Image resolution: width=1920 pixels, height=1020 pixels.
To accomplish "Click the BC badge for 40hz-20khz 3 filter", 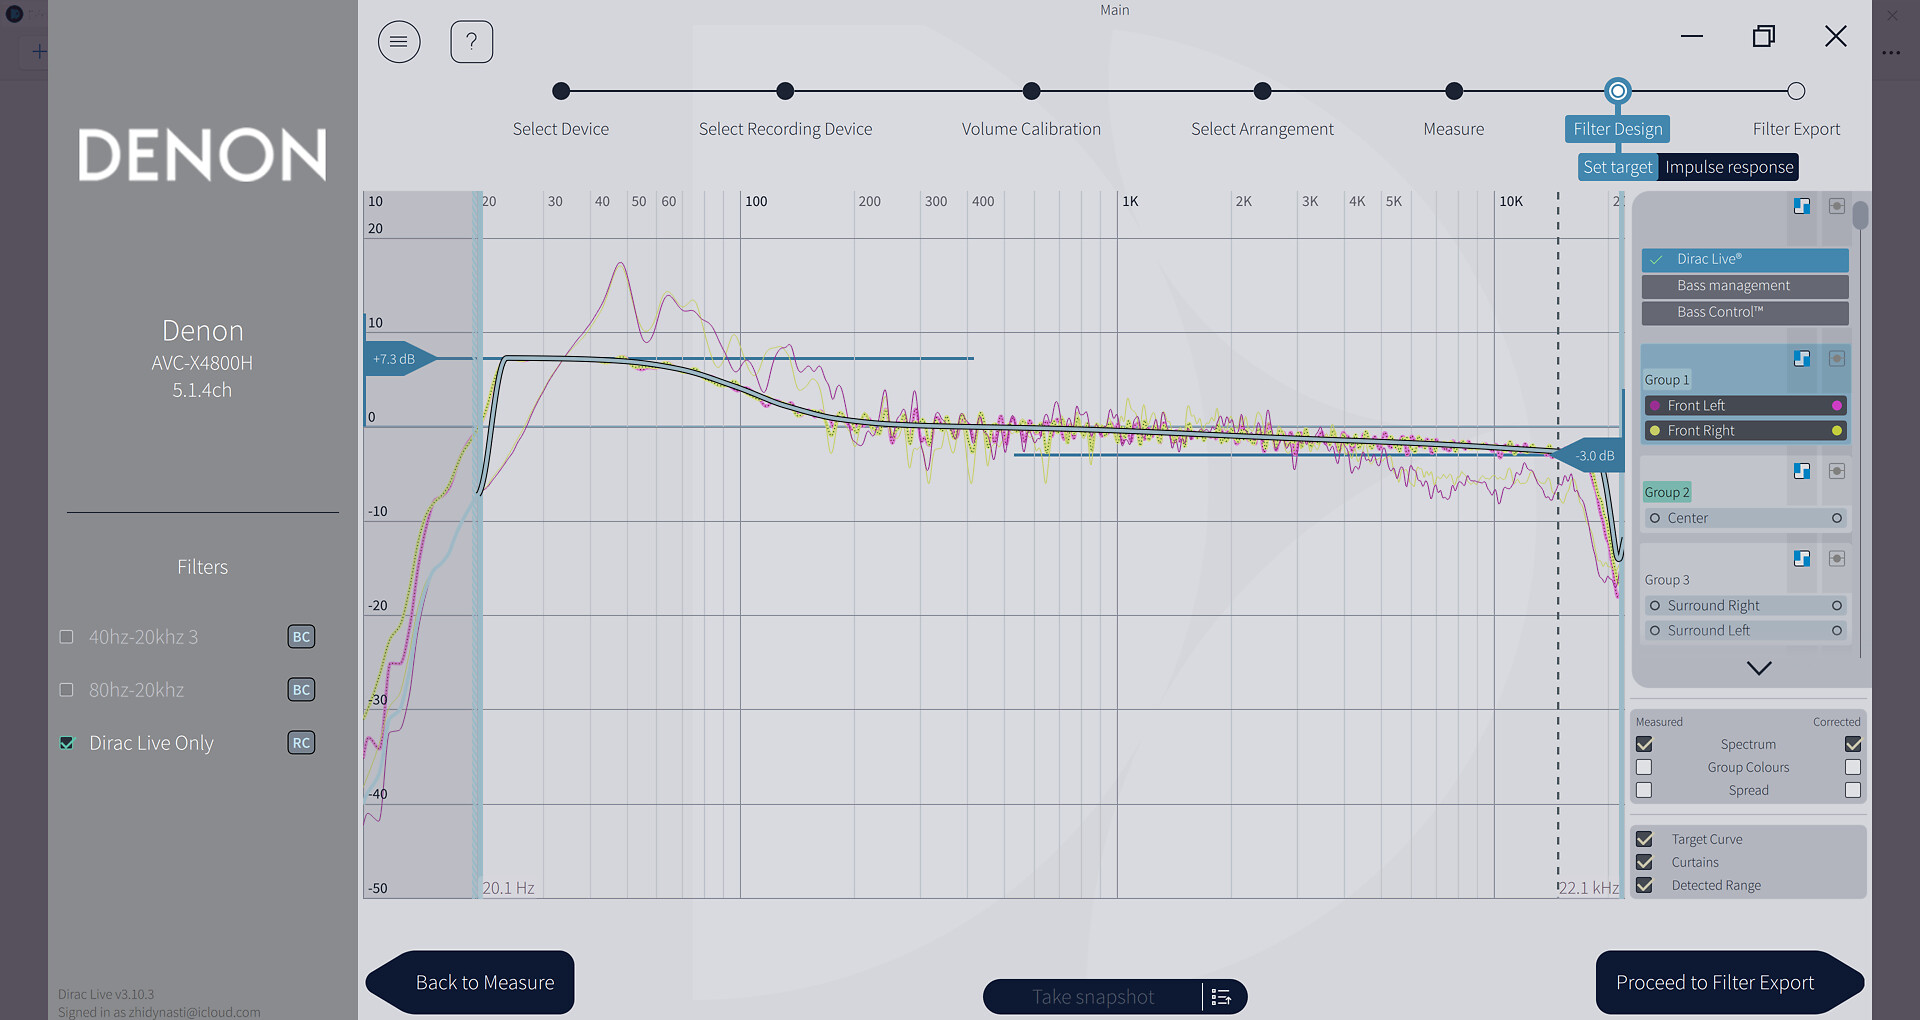I will coord(301,637).
